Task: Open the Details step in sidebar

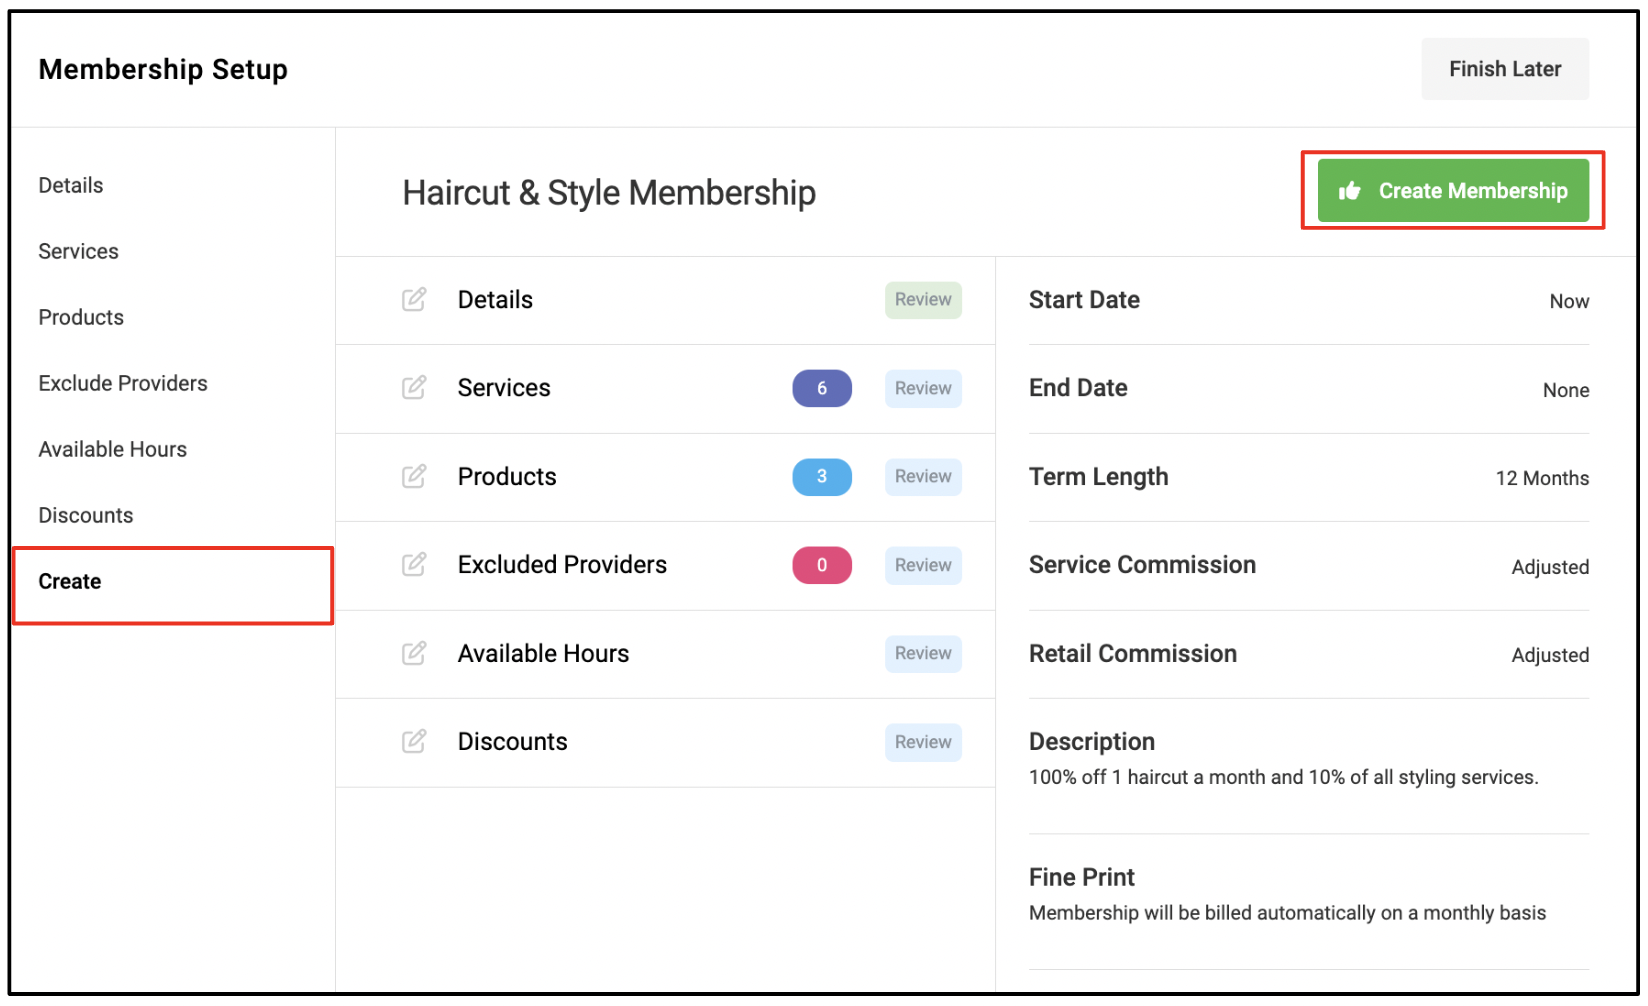Action: coord(71,185)
